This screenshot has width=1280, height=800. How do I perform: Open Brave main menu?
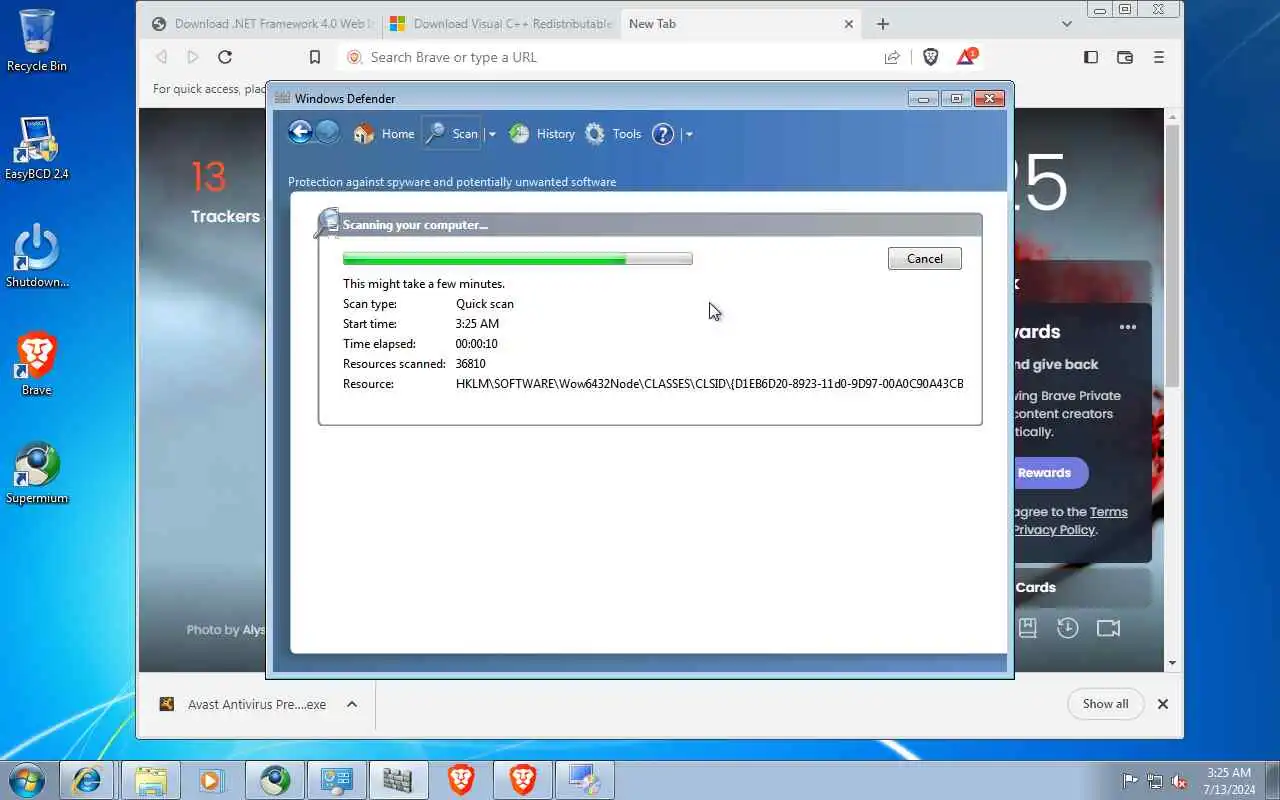tap(1159, 57)
